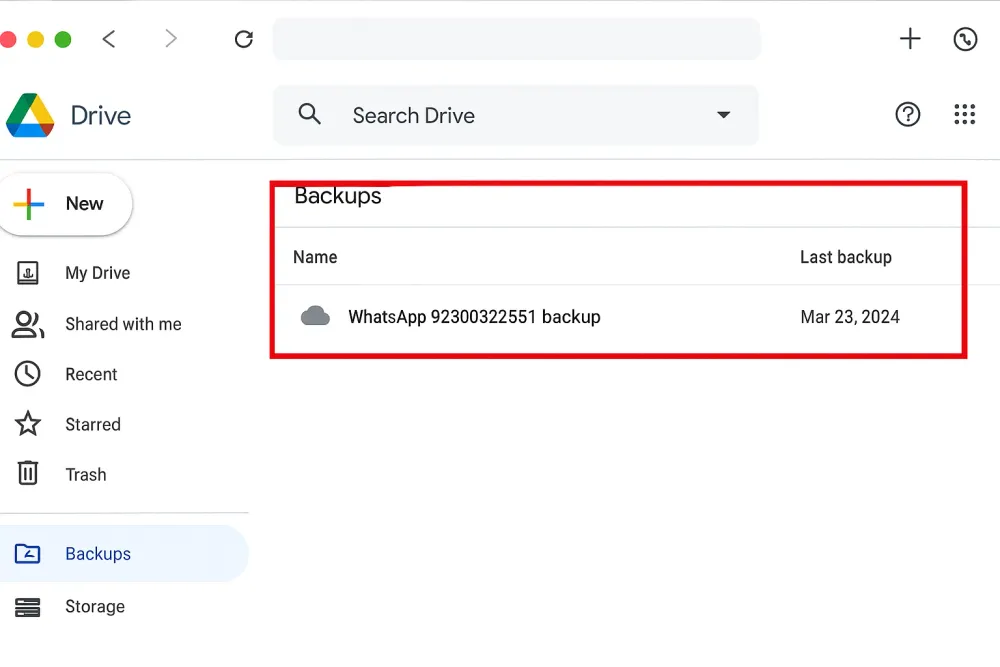Open the Google apps grid icon

(x=965, y=115)
